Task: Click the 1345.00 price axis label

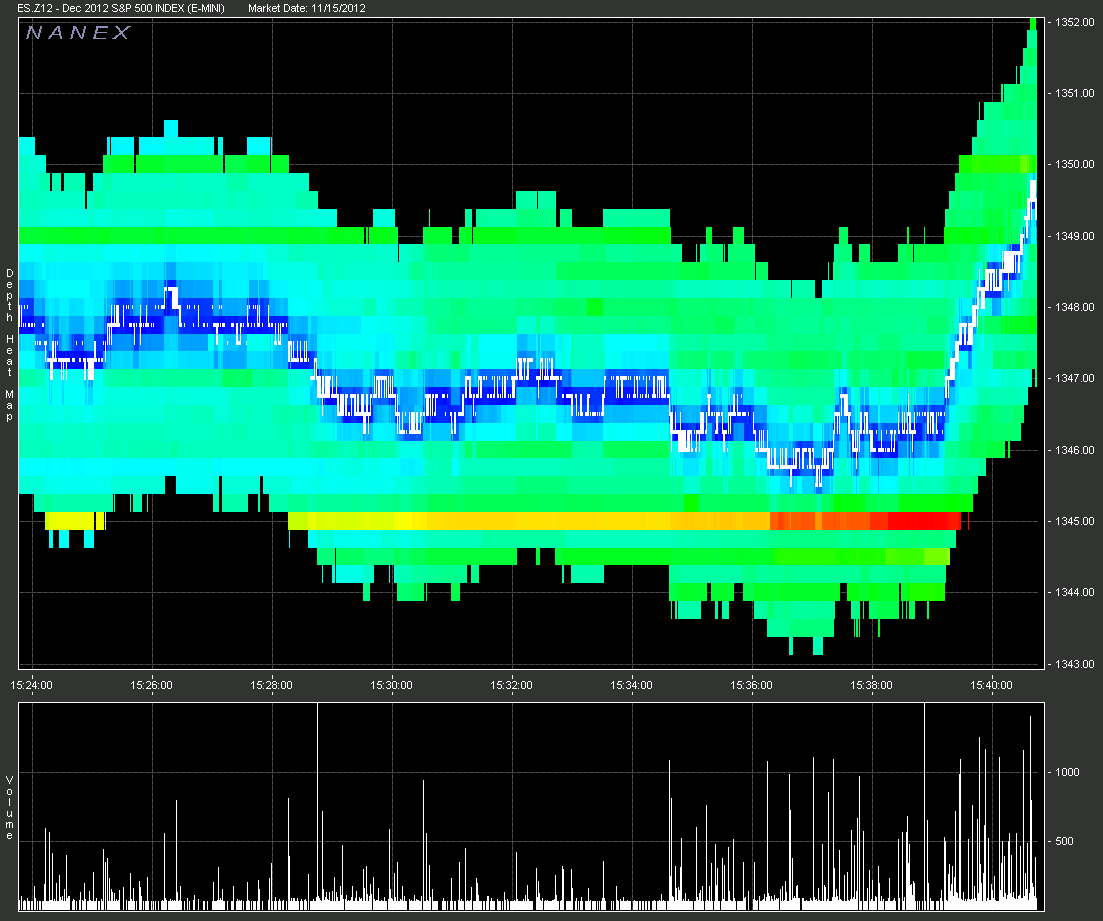Action: 1074,521
